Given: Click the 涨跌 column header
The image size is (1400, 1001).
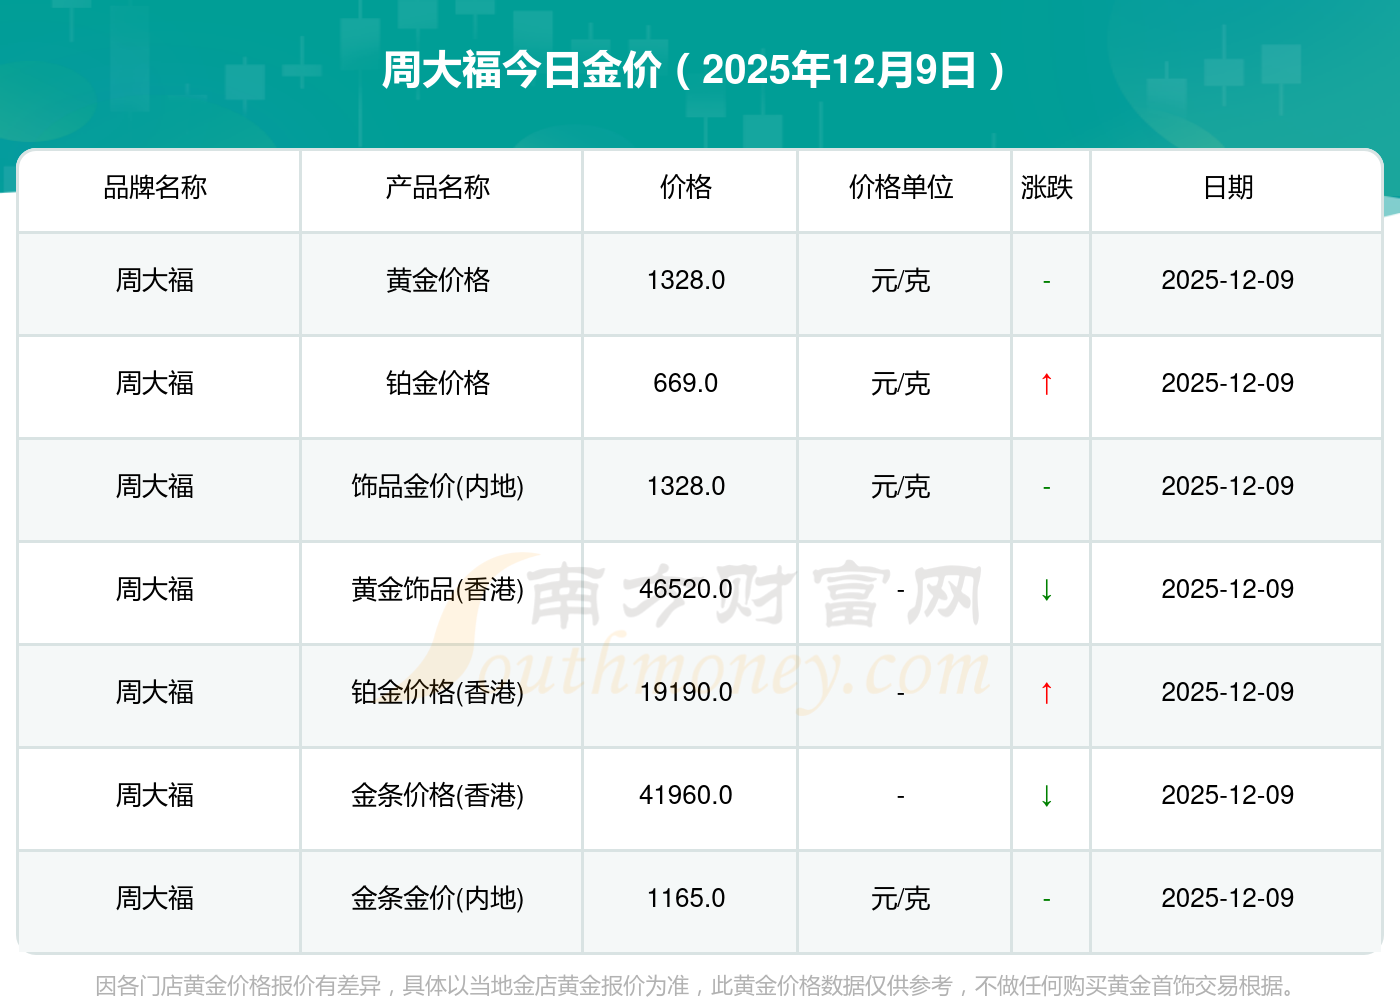Looking at the screenshot, I should [1047, 187].
